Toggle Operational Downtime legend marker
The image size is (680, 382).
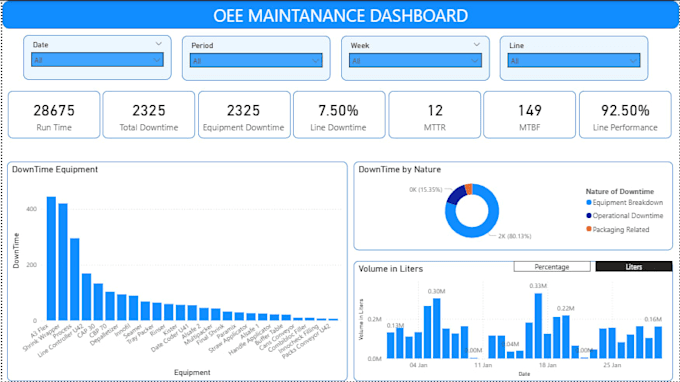(588, 215)
